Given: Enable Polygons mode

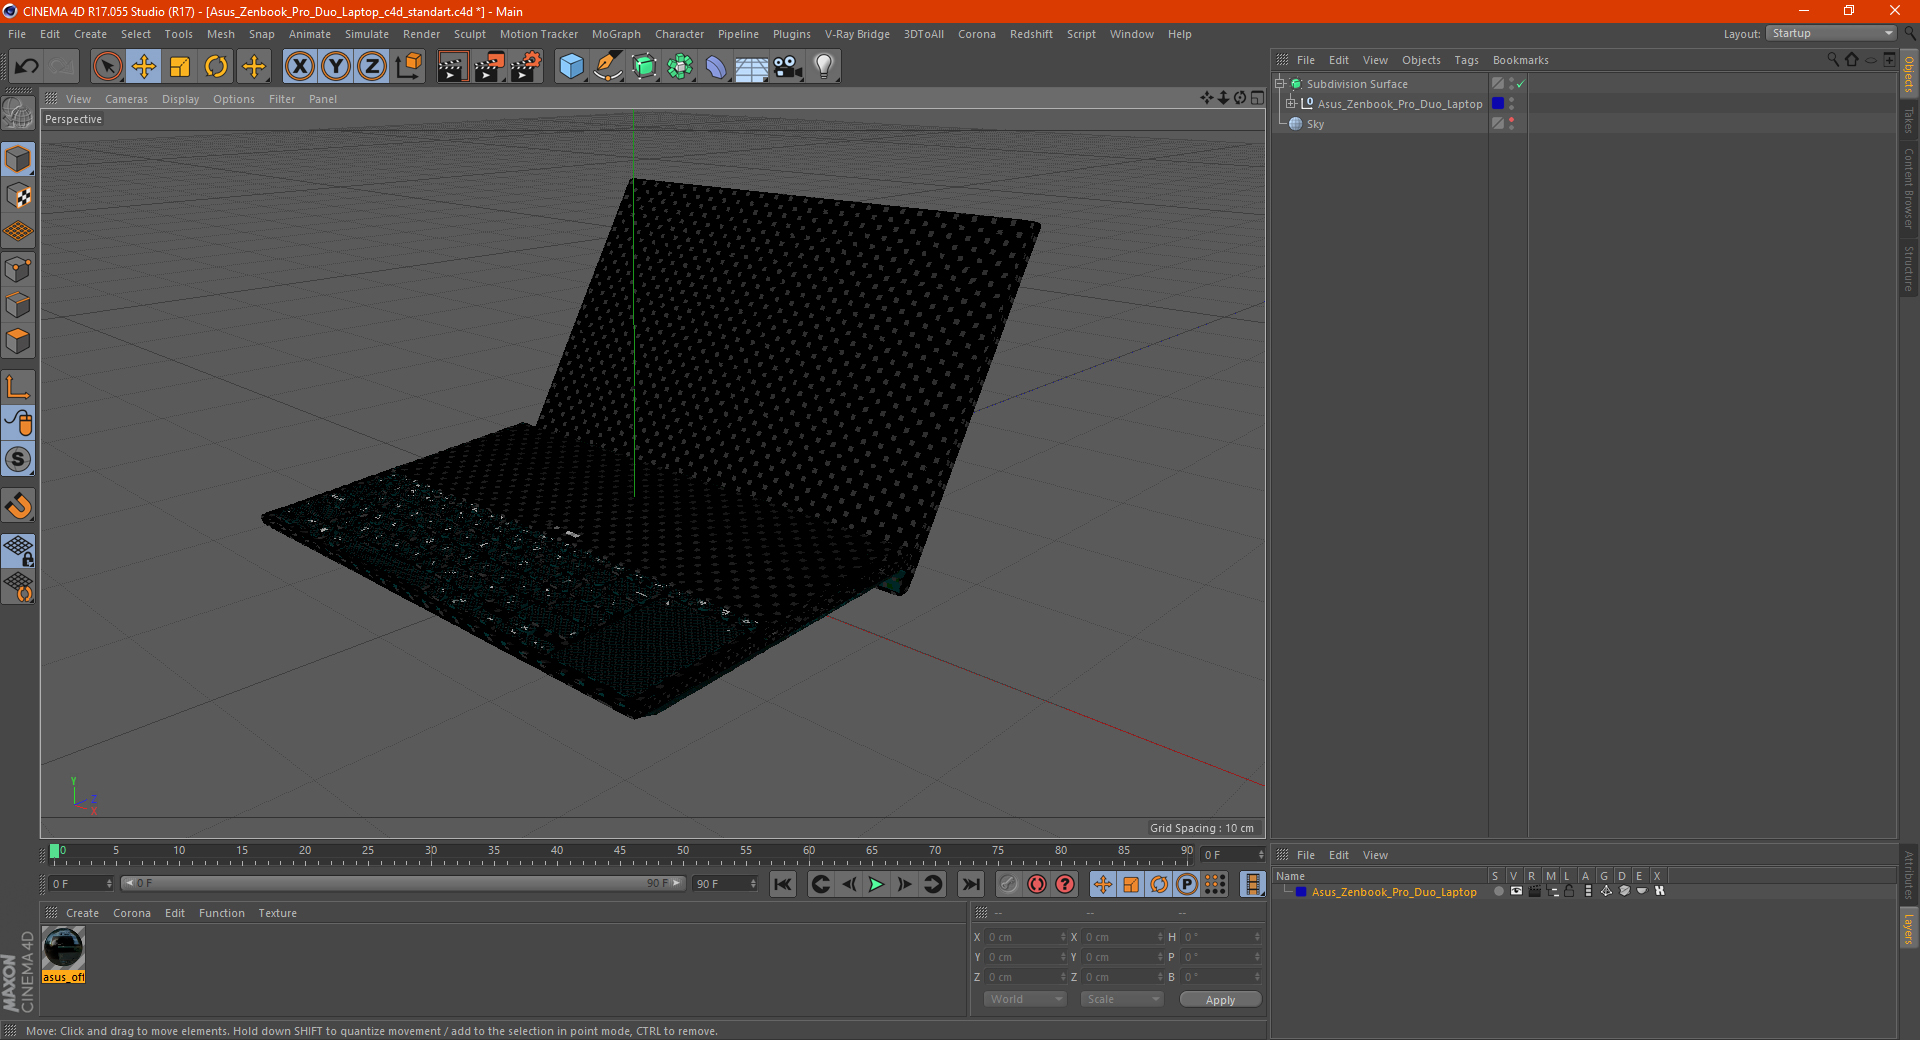Looking at the screenshot, I should [18, 341].
